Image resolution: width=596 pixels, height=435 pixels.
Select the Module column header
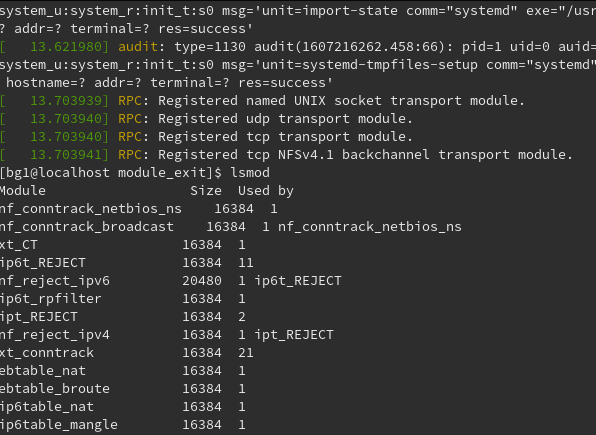pos(22,191)
